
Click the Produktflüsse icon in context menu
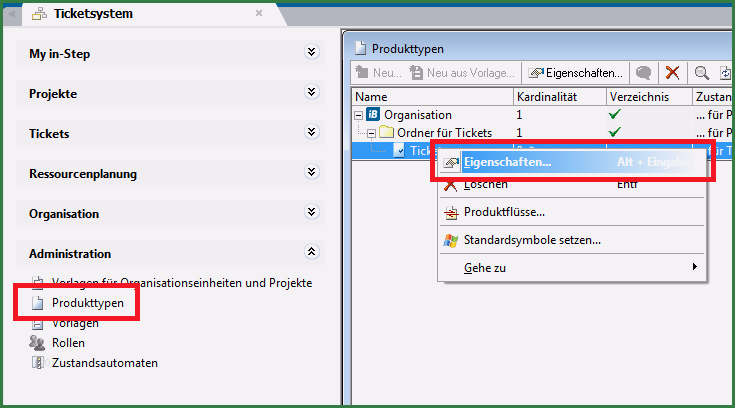click(x=451, y=212)
